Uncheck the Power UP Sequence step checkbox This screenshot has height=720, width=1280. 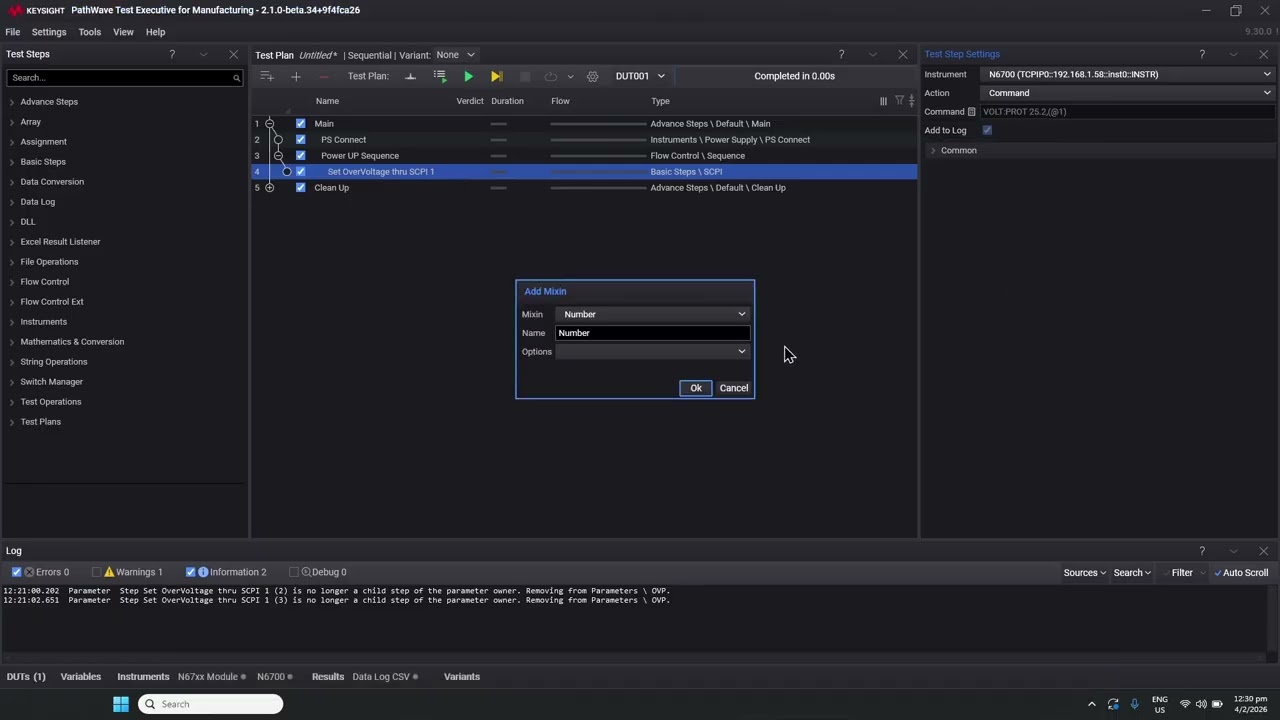click(300, 156)
